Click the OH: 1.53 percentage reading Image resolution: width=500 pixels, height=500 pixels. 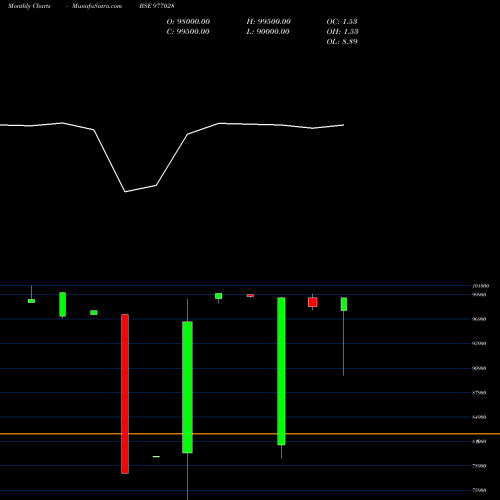pyautogui.click(x=342, y=31)
